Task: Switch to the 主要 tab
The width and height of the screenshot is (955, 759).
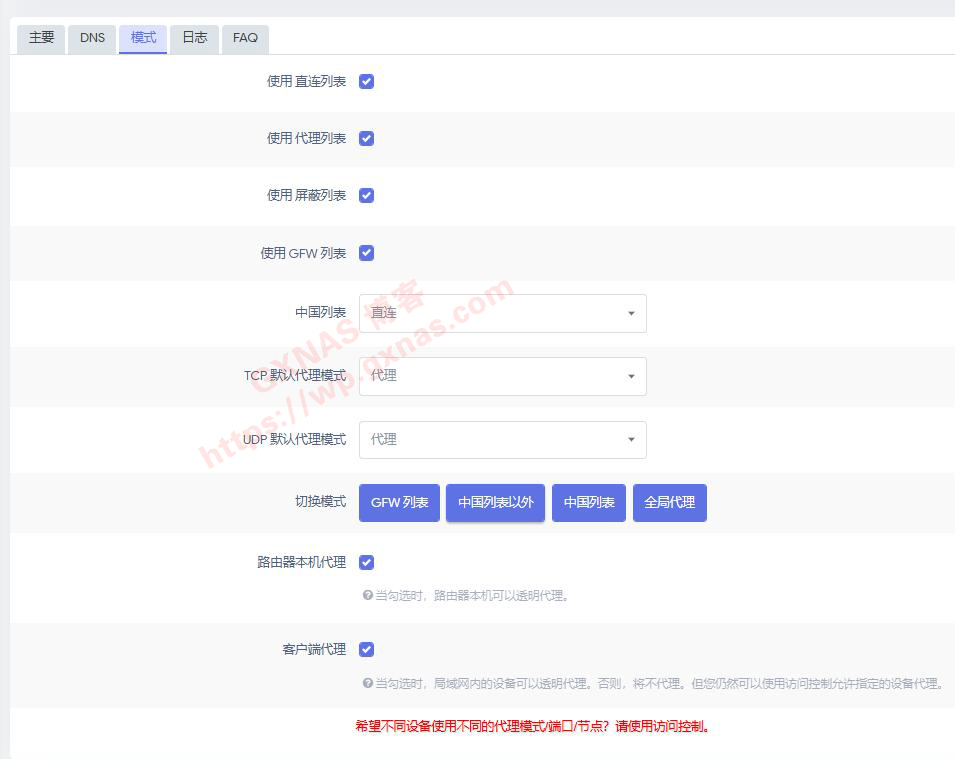Action: click(x=41, y=38)
